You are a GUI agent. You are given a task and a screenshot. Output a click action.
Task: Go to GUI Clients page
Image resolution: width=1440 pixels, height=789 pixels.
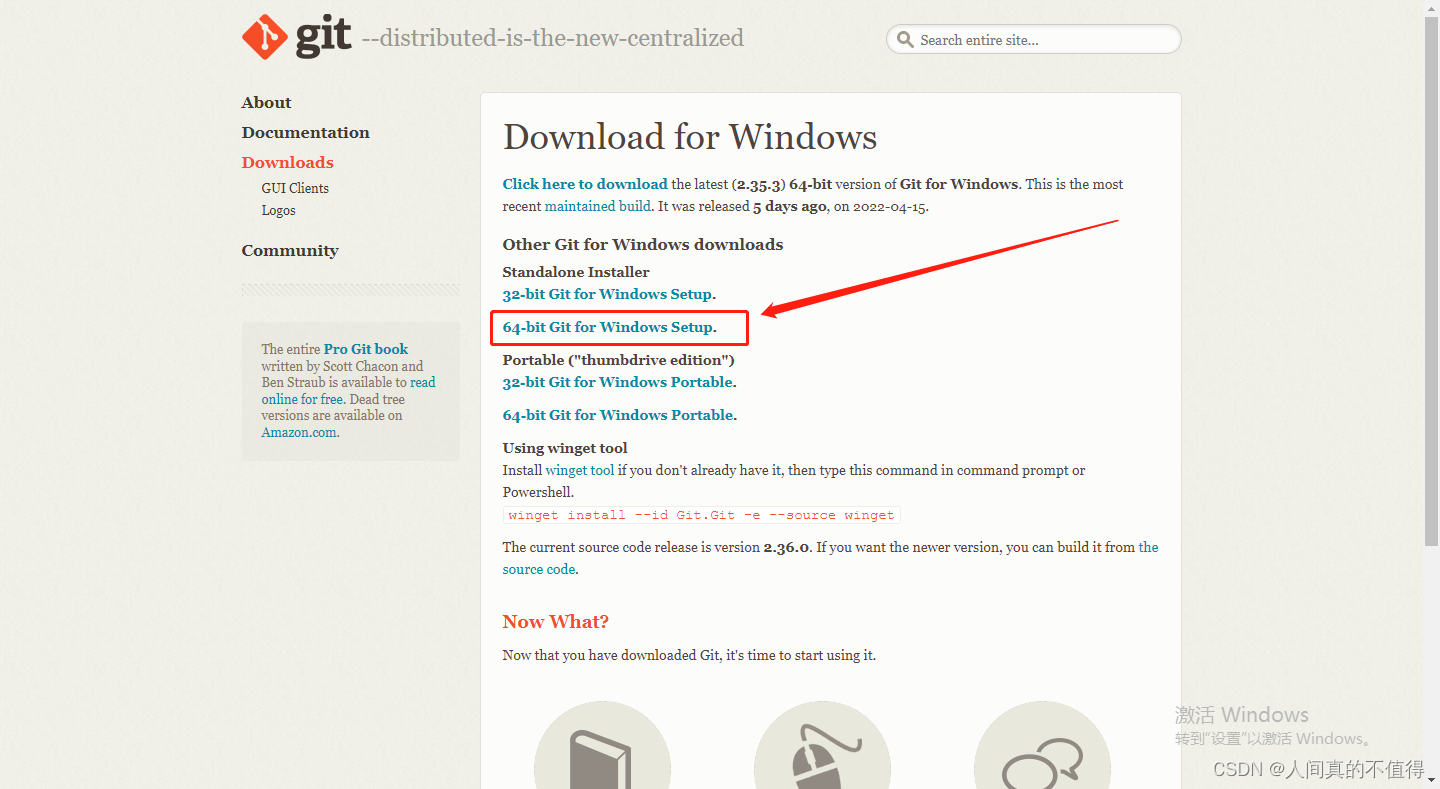click(x=295, y=188)
